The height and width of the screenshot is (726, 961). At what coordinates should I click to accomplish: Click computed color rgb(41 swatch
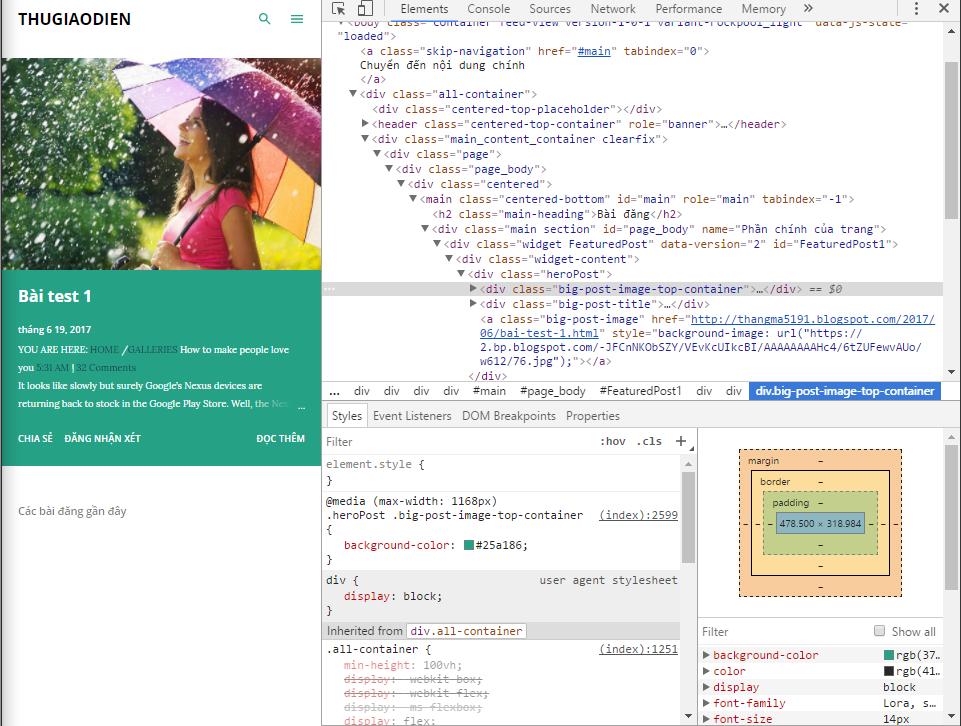click(x=889, y=671)
